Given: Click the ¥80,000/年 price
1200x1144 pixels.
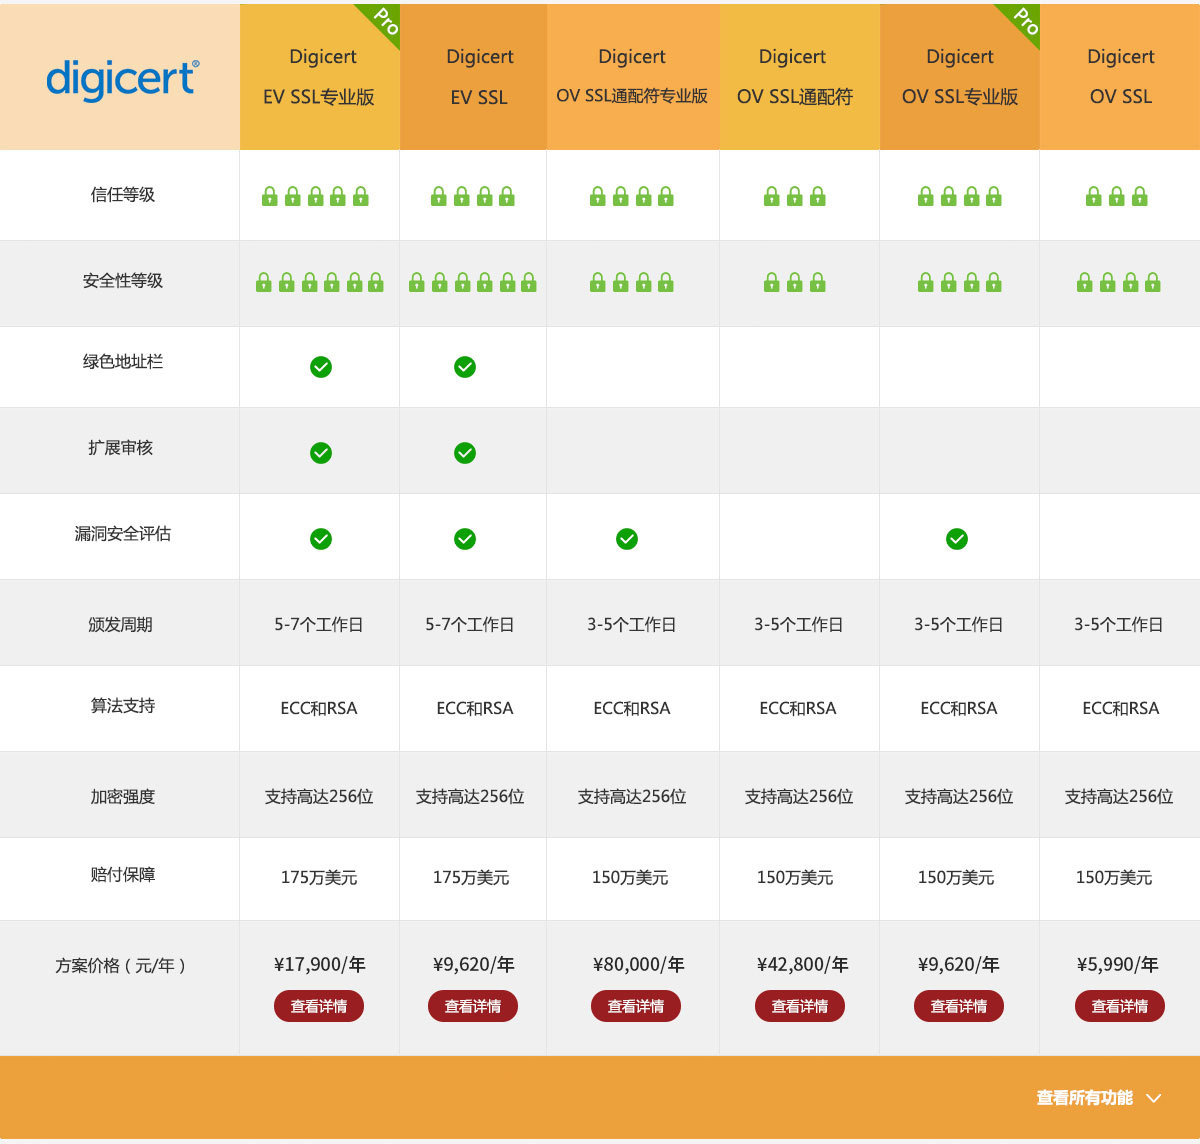Looking at the screenshot, I should coord(639,965).
